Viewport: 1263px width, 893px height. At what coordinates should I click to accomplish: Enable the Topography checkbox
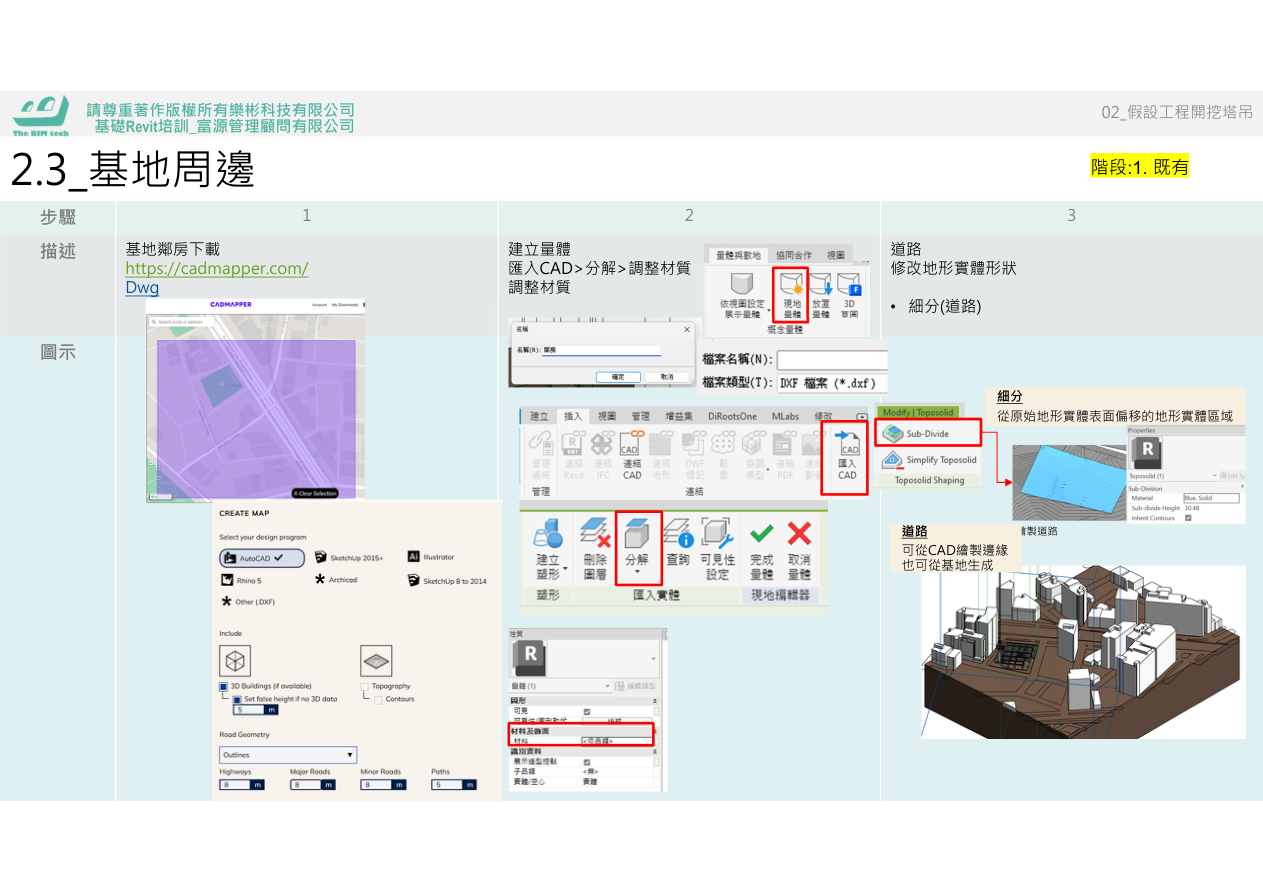(x=364, y=686)
